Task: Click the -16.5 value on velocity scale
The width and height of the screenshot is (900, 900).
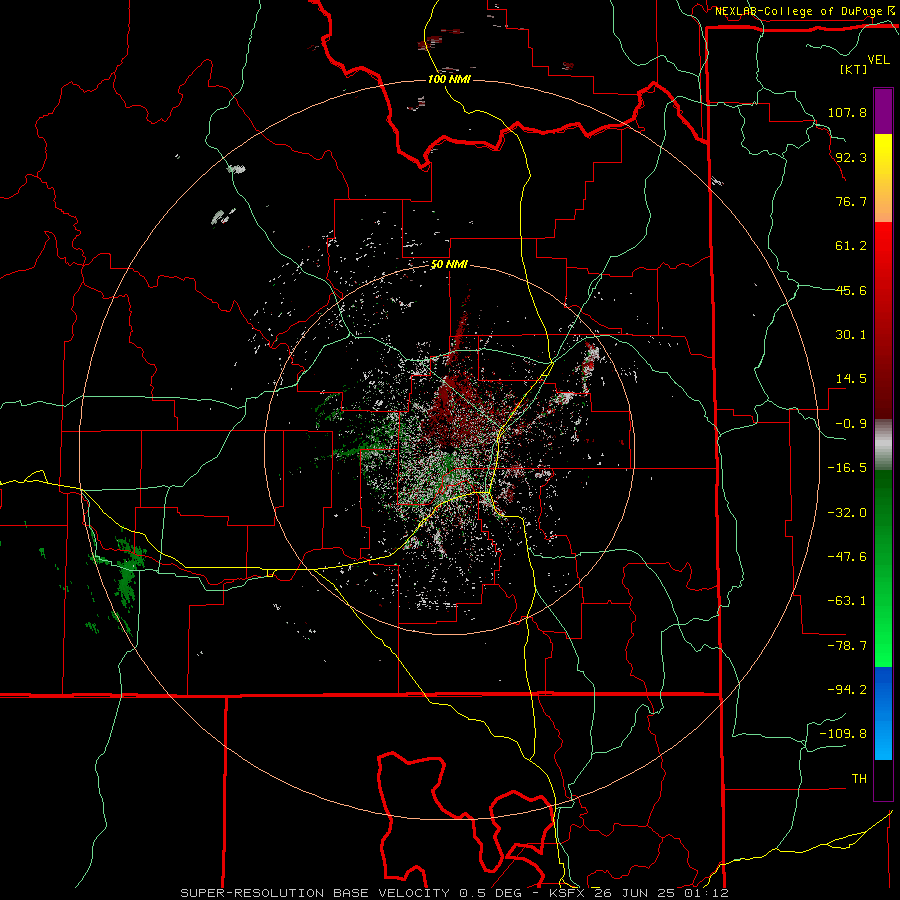Action: (x=847, y=468)
